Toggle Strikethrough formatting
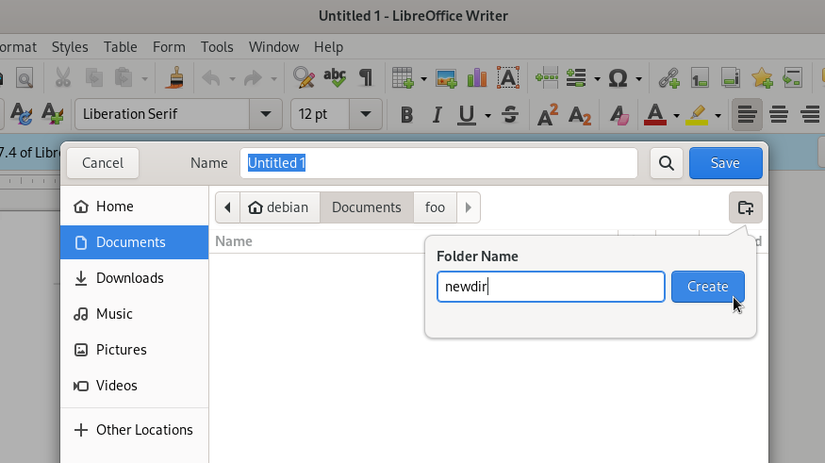 coord(510,114)
